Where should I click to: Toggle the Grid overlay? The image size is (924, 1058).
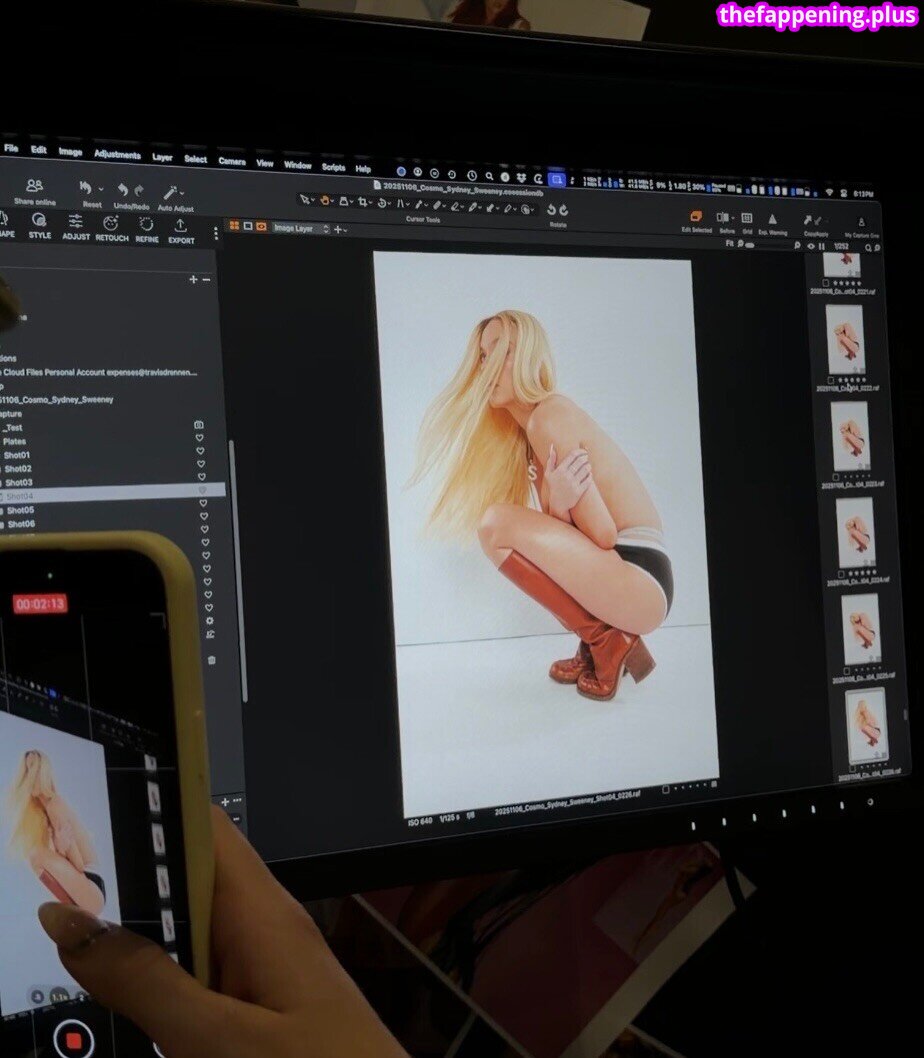pyautogui.click(x=746, y=218)
